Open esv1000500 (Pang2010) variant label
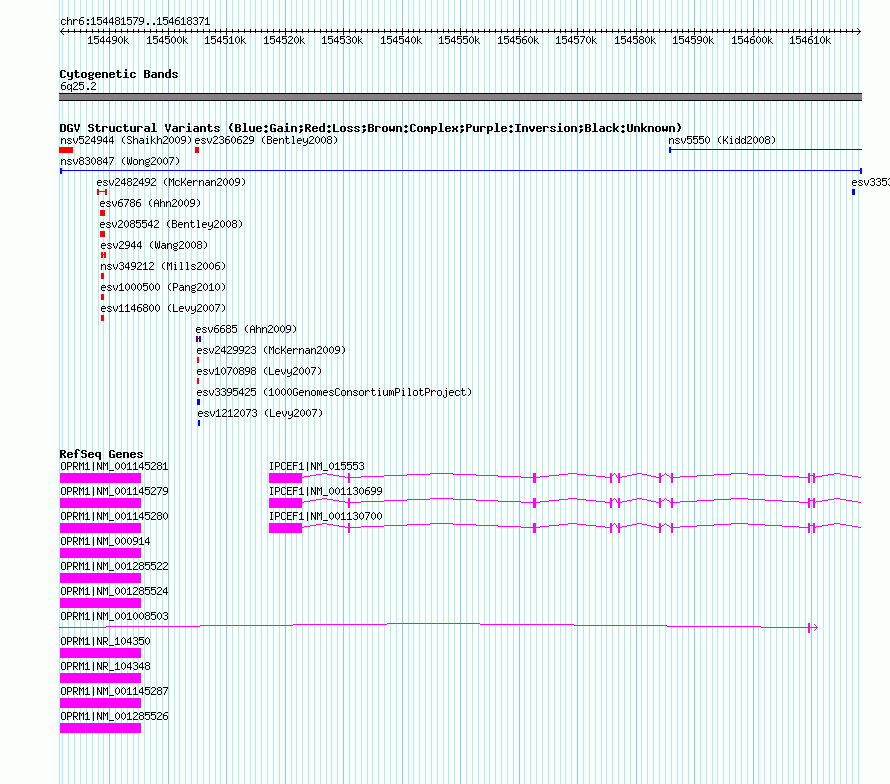 (x=163, y=287)
